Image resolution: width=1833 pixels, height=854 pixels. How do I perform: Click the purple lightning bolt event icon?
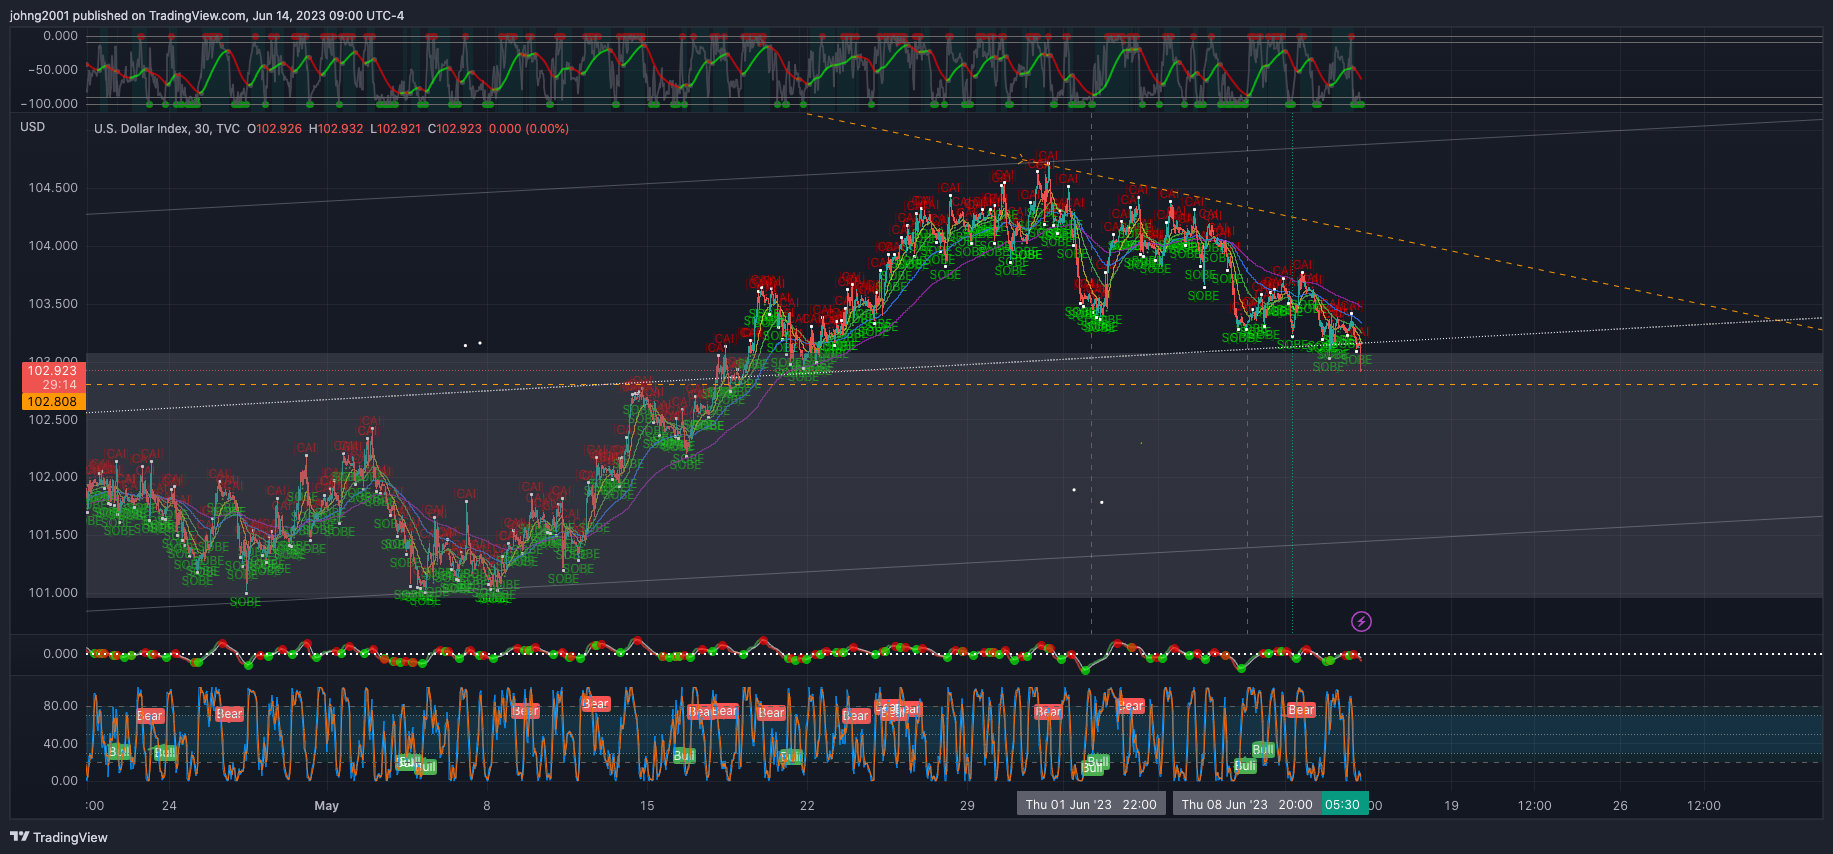[1361, 622]
